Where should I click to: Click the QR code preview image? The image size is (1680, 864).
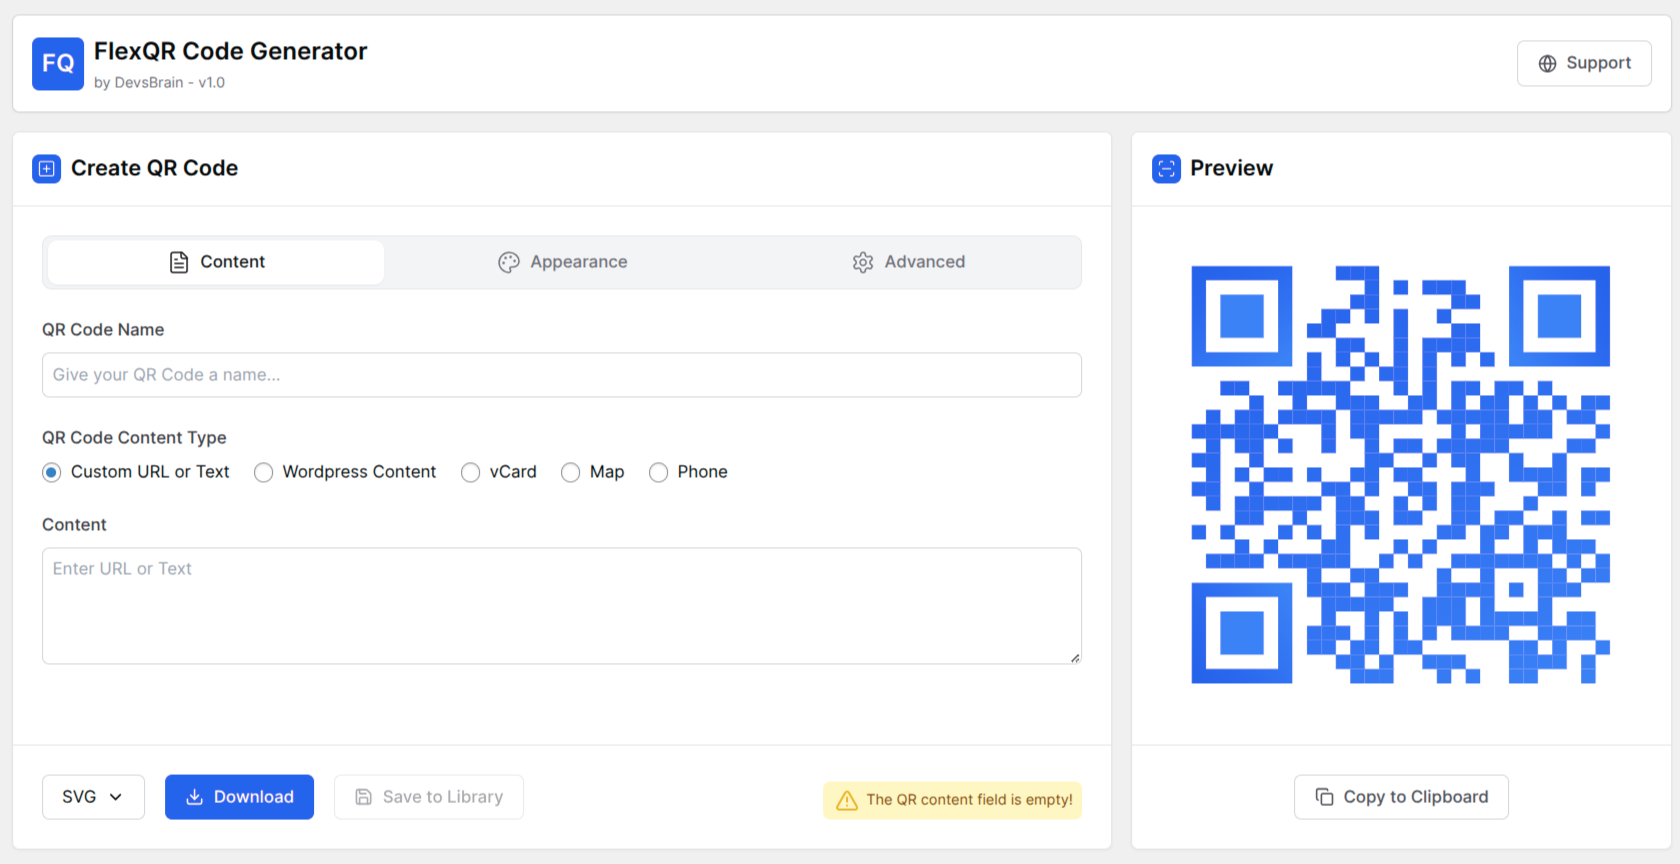tap(1400, 475)
